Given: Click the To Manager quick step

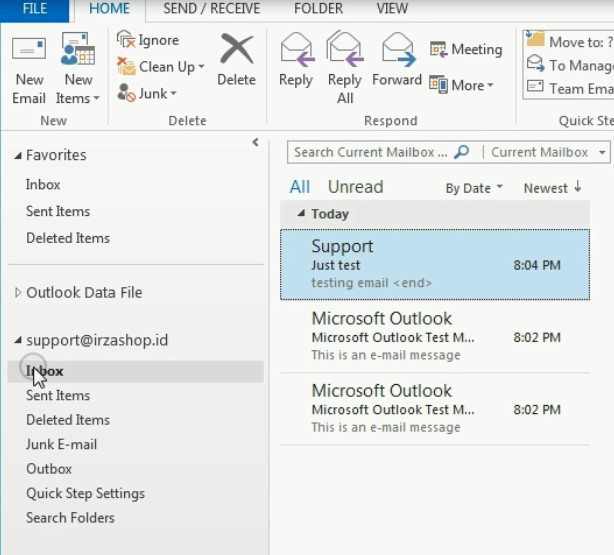Looking at the screenshot, I should (570, 65).
